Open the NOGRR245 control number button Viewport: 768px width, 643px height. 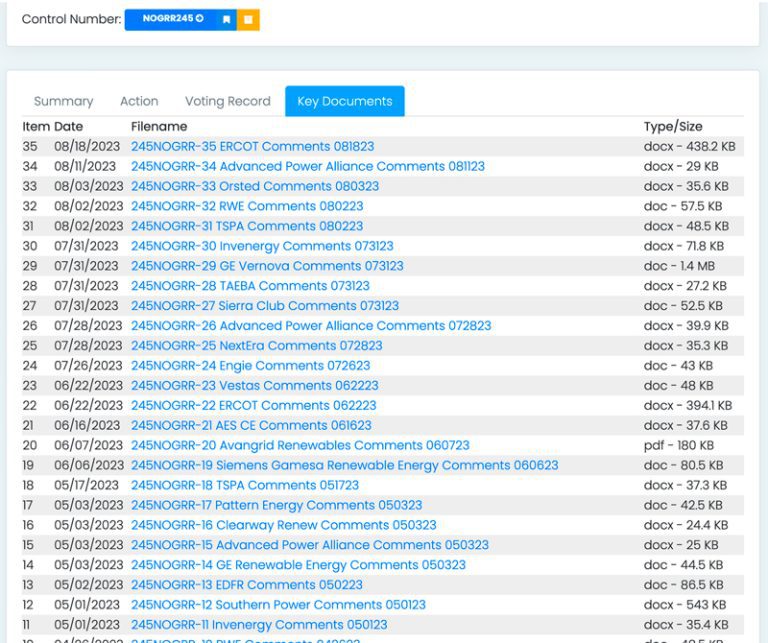point(172,20)
